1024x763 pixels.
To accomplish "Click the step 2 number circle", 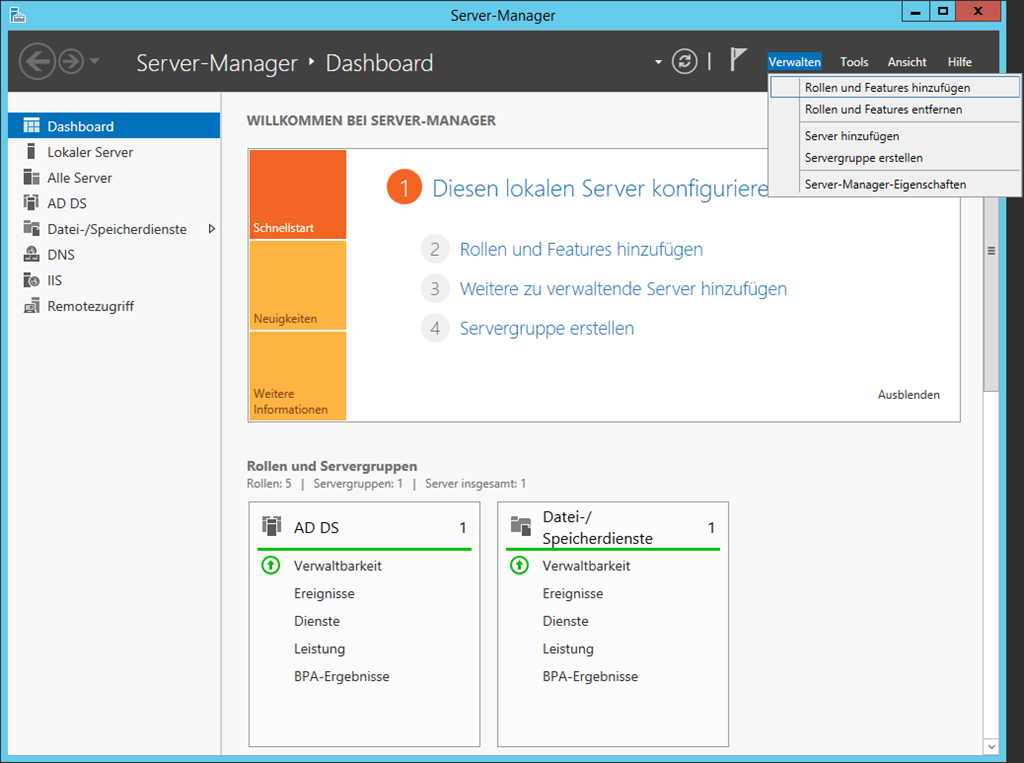I will tap(435, 250).
